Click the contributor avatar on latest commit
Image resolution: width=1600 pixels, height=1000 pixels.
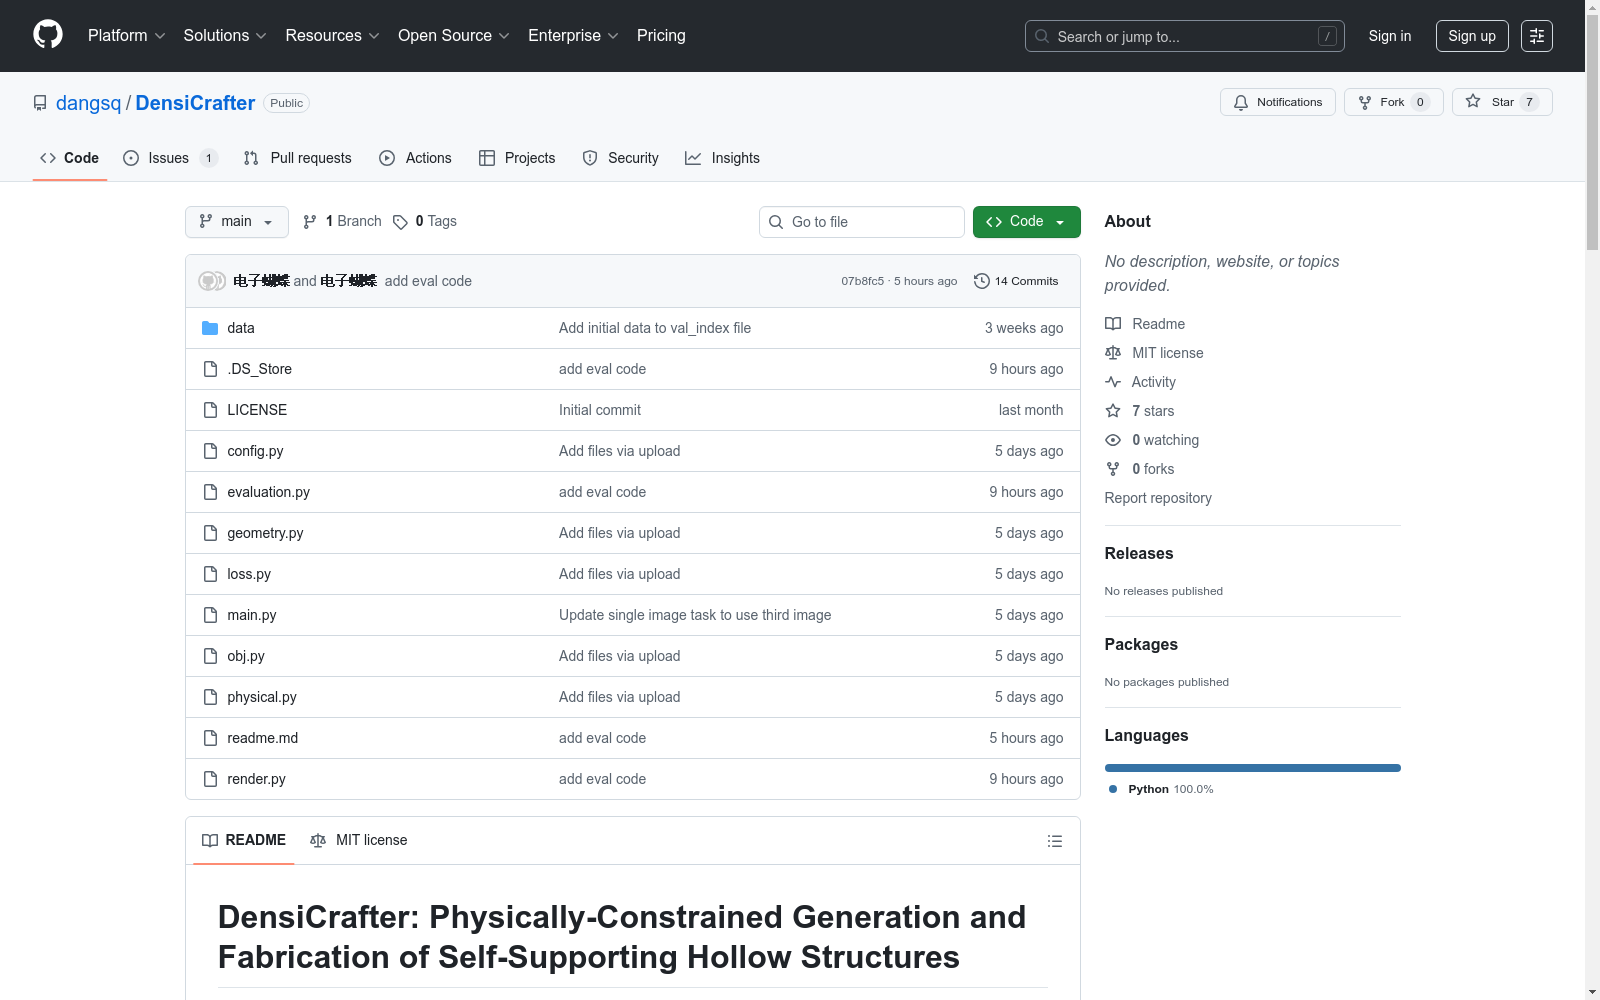pyautogui.click(x=211, y=281)
